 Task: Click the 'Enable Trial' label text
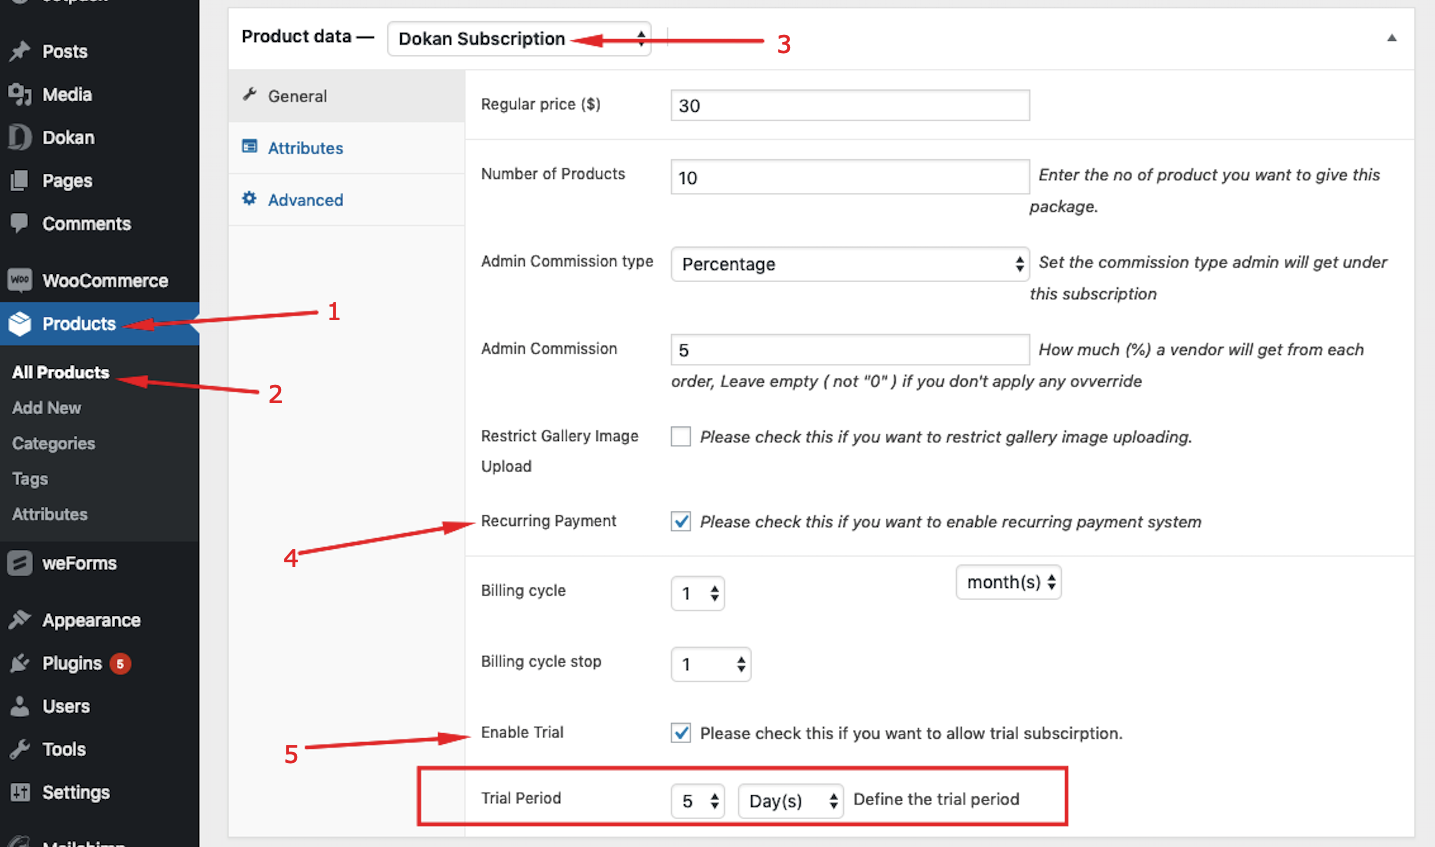tap(522, 732)
